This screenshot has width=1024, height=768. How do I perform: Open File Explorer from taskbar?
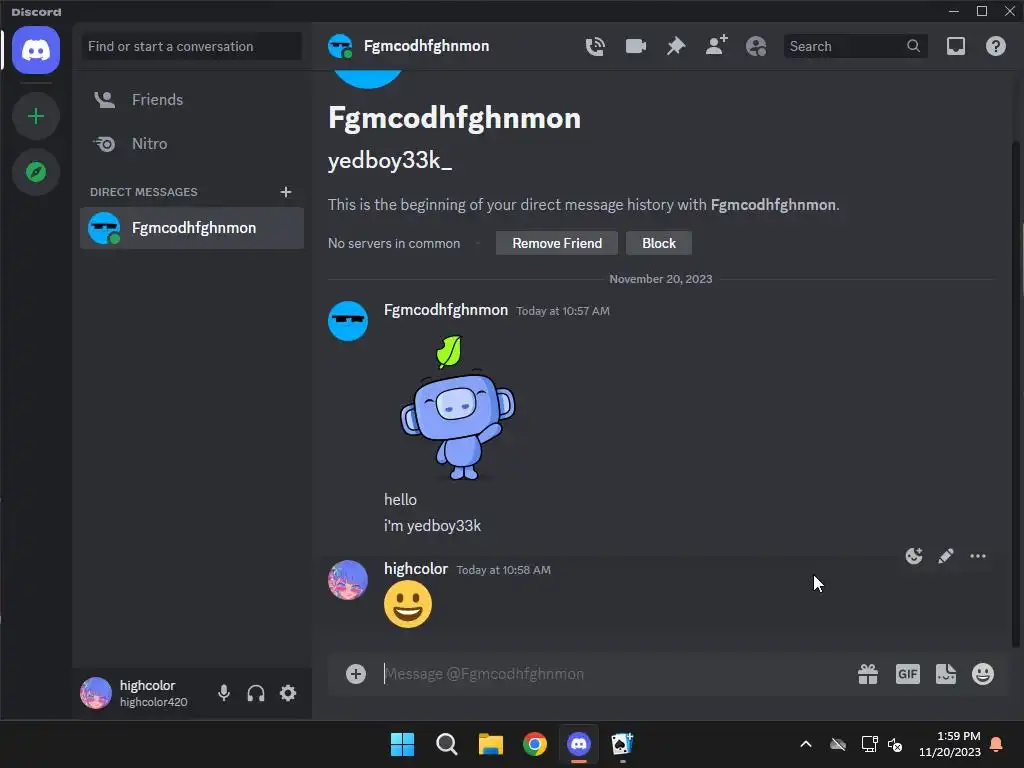point(490,744)
